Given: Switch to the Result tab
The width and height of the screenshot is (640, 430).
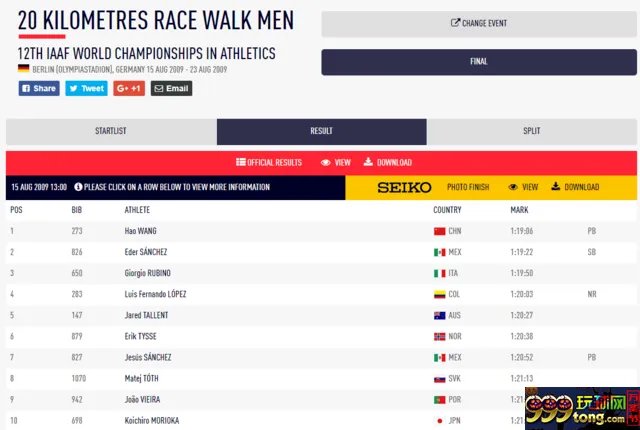Looking at the screenshot, I should click(322, 131).
